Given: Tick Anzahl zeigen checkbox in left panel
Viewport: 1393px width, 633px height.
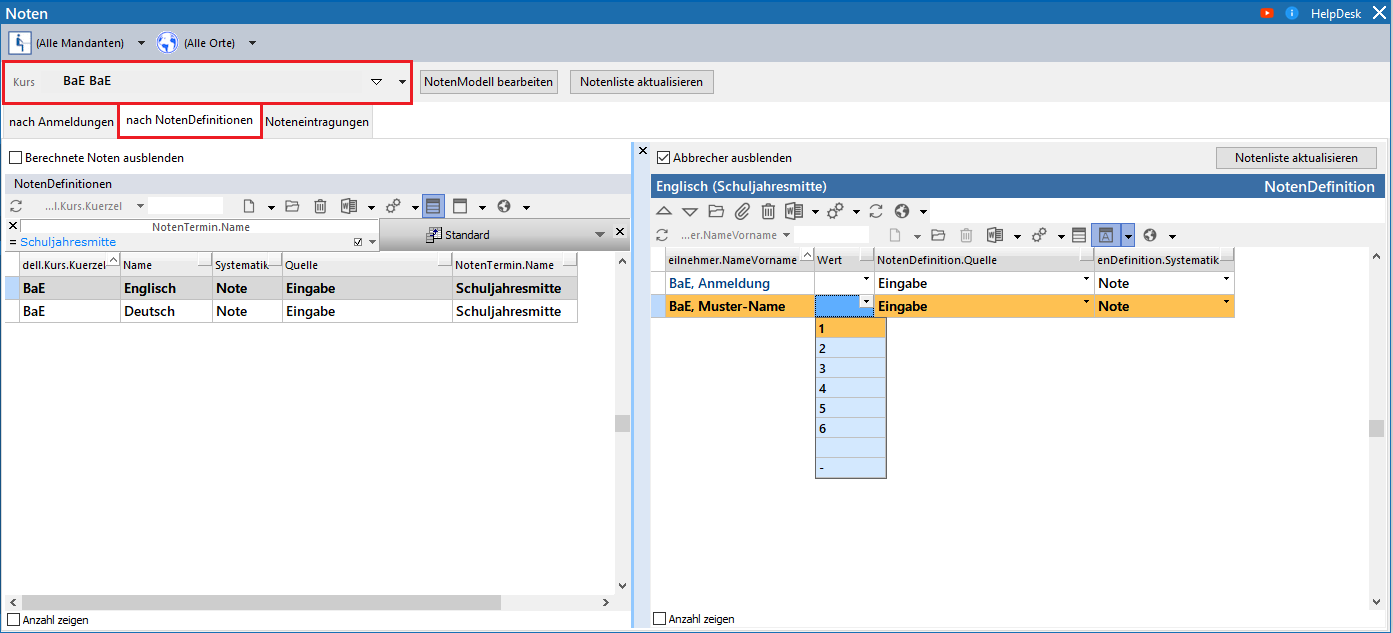Looking at the screenshot, I should click(x=13, y=620).
